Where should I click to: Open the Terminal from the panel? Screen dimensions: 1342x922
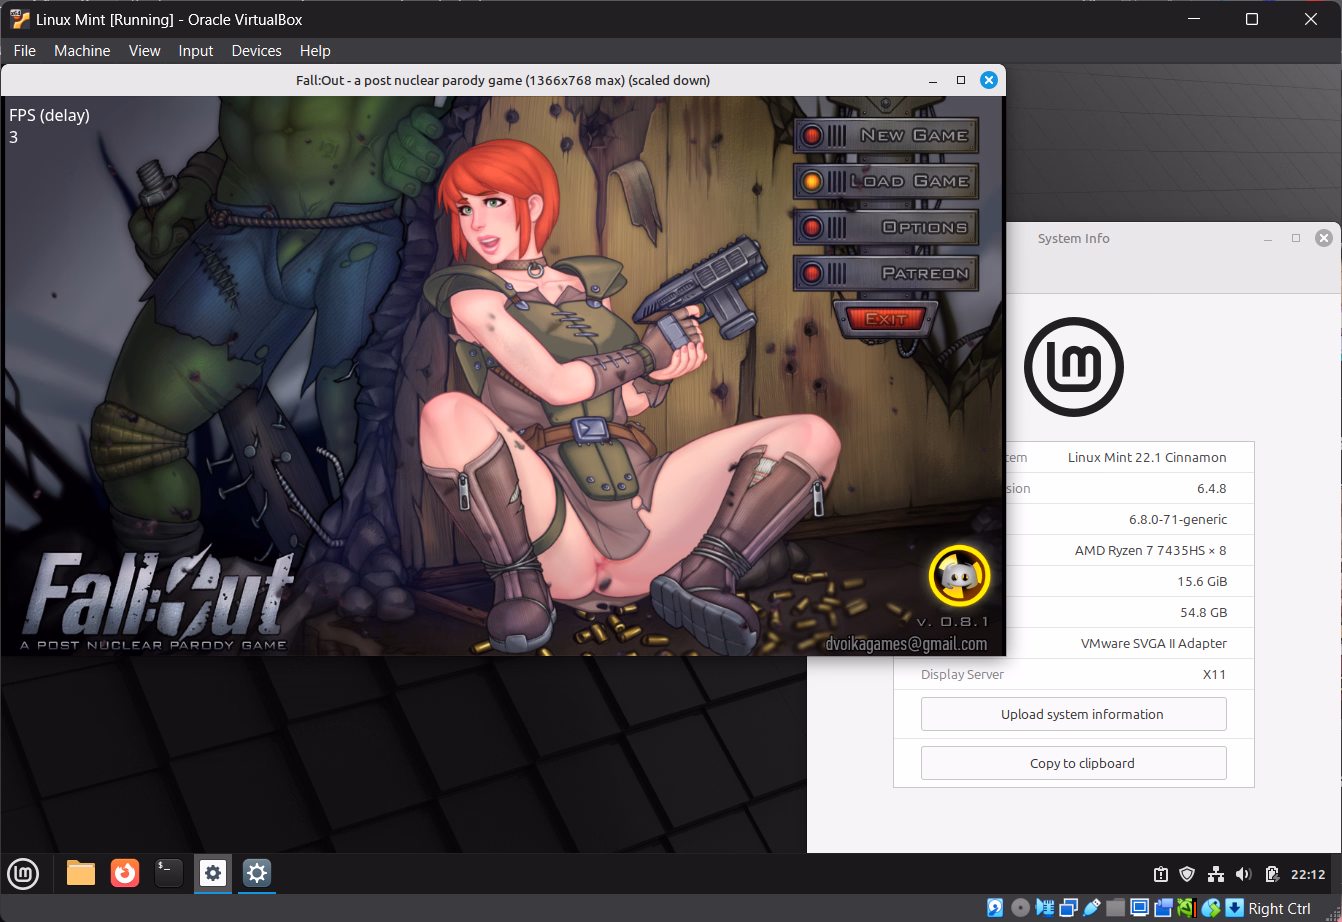pos(169,873)
